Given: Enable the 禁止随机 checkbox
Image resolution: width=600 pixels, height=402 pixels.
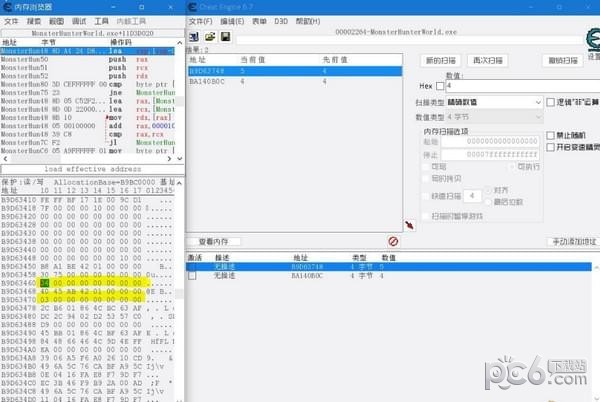Looking at the screenshot, I should [x=550, y=135].
